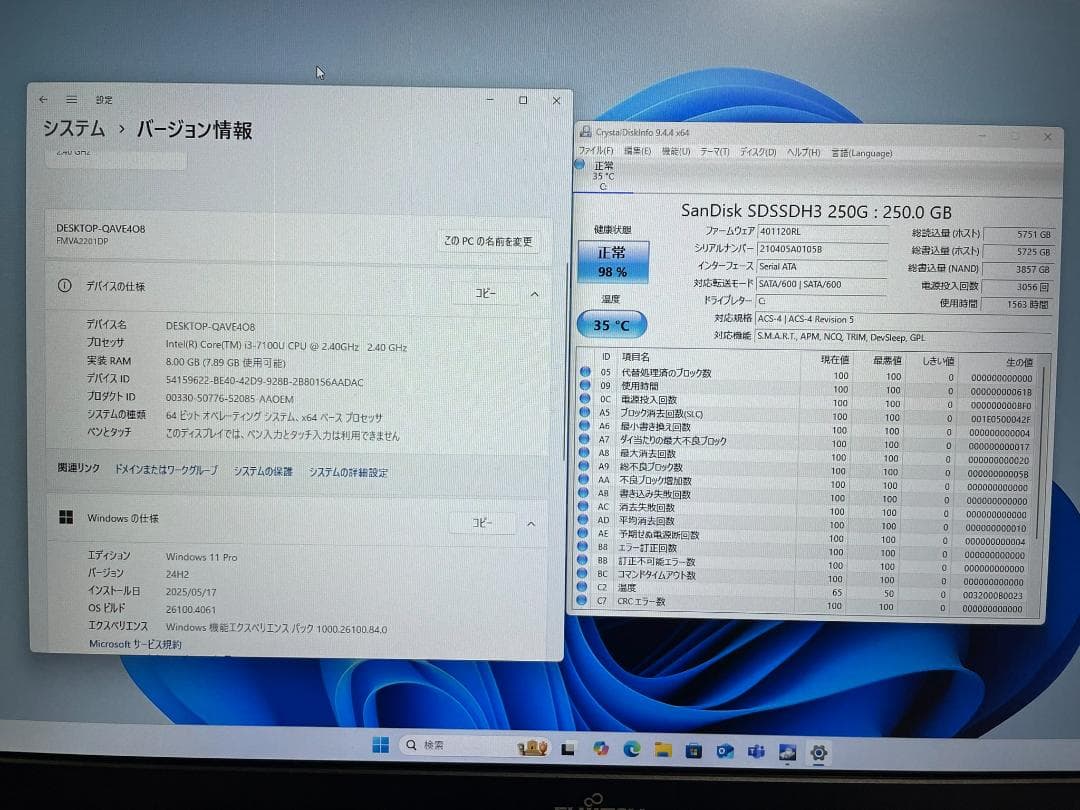The height and width of the screenshot is (810, 1080).
Task: Open Microsoft Store from taskbar
Action: 694,750
